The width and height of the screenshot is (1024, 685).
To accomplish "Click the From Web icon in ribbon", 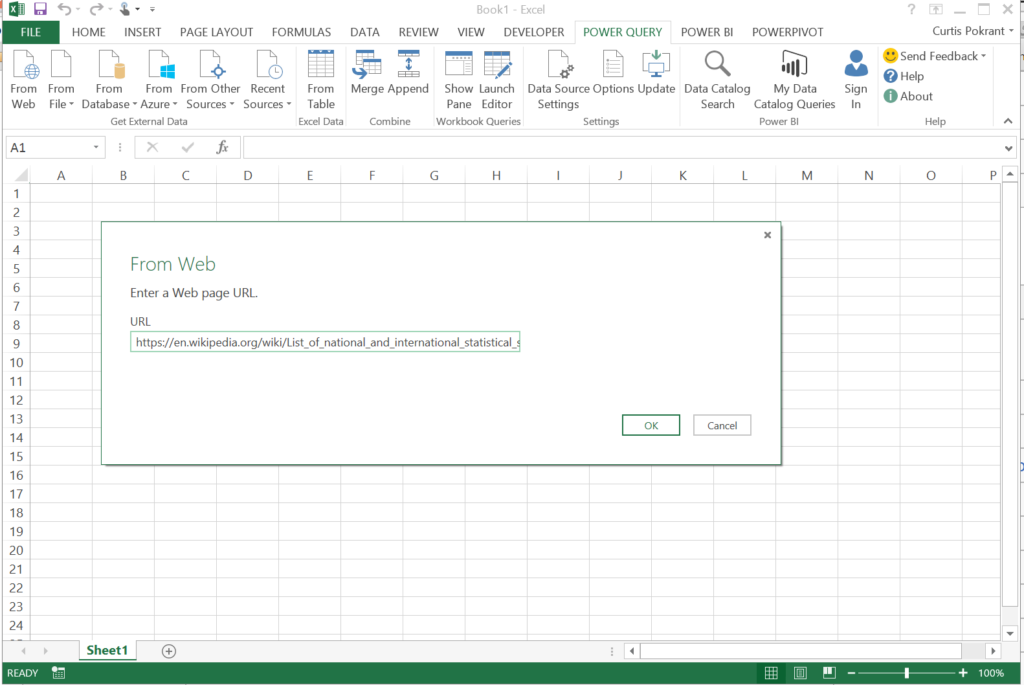I will coord(24,80).
